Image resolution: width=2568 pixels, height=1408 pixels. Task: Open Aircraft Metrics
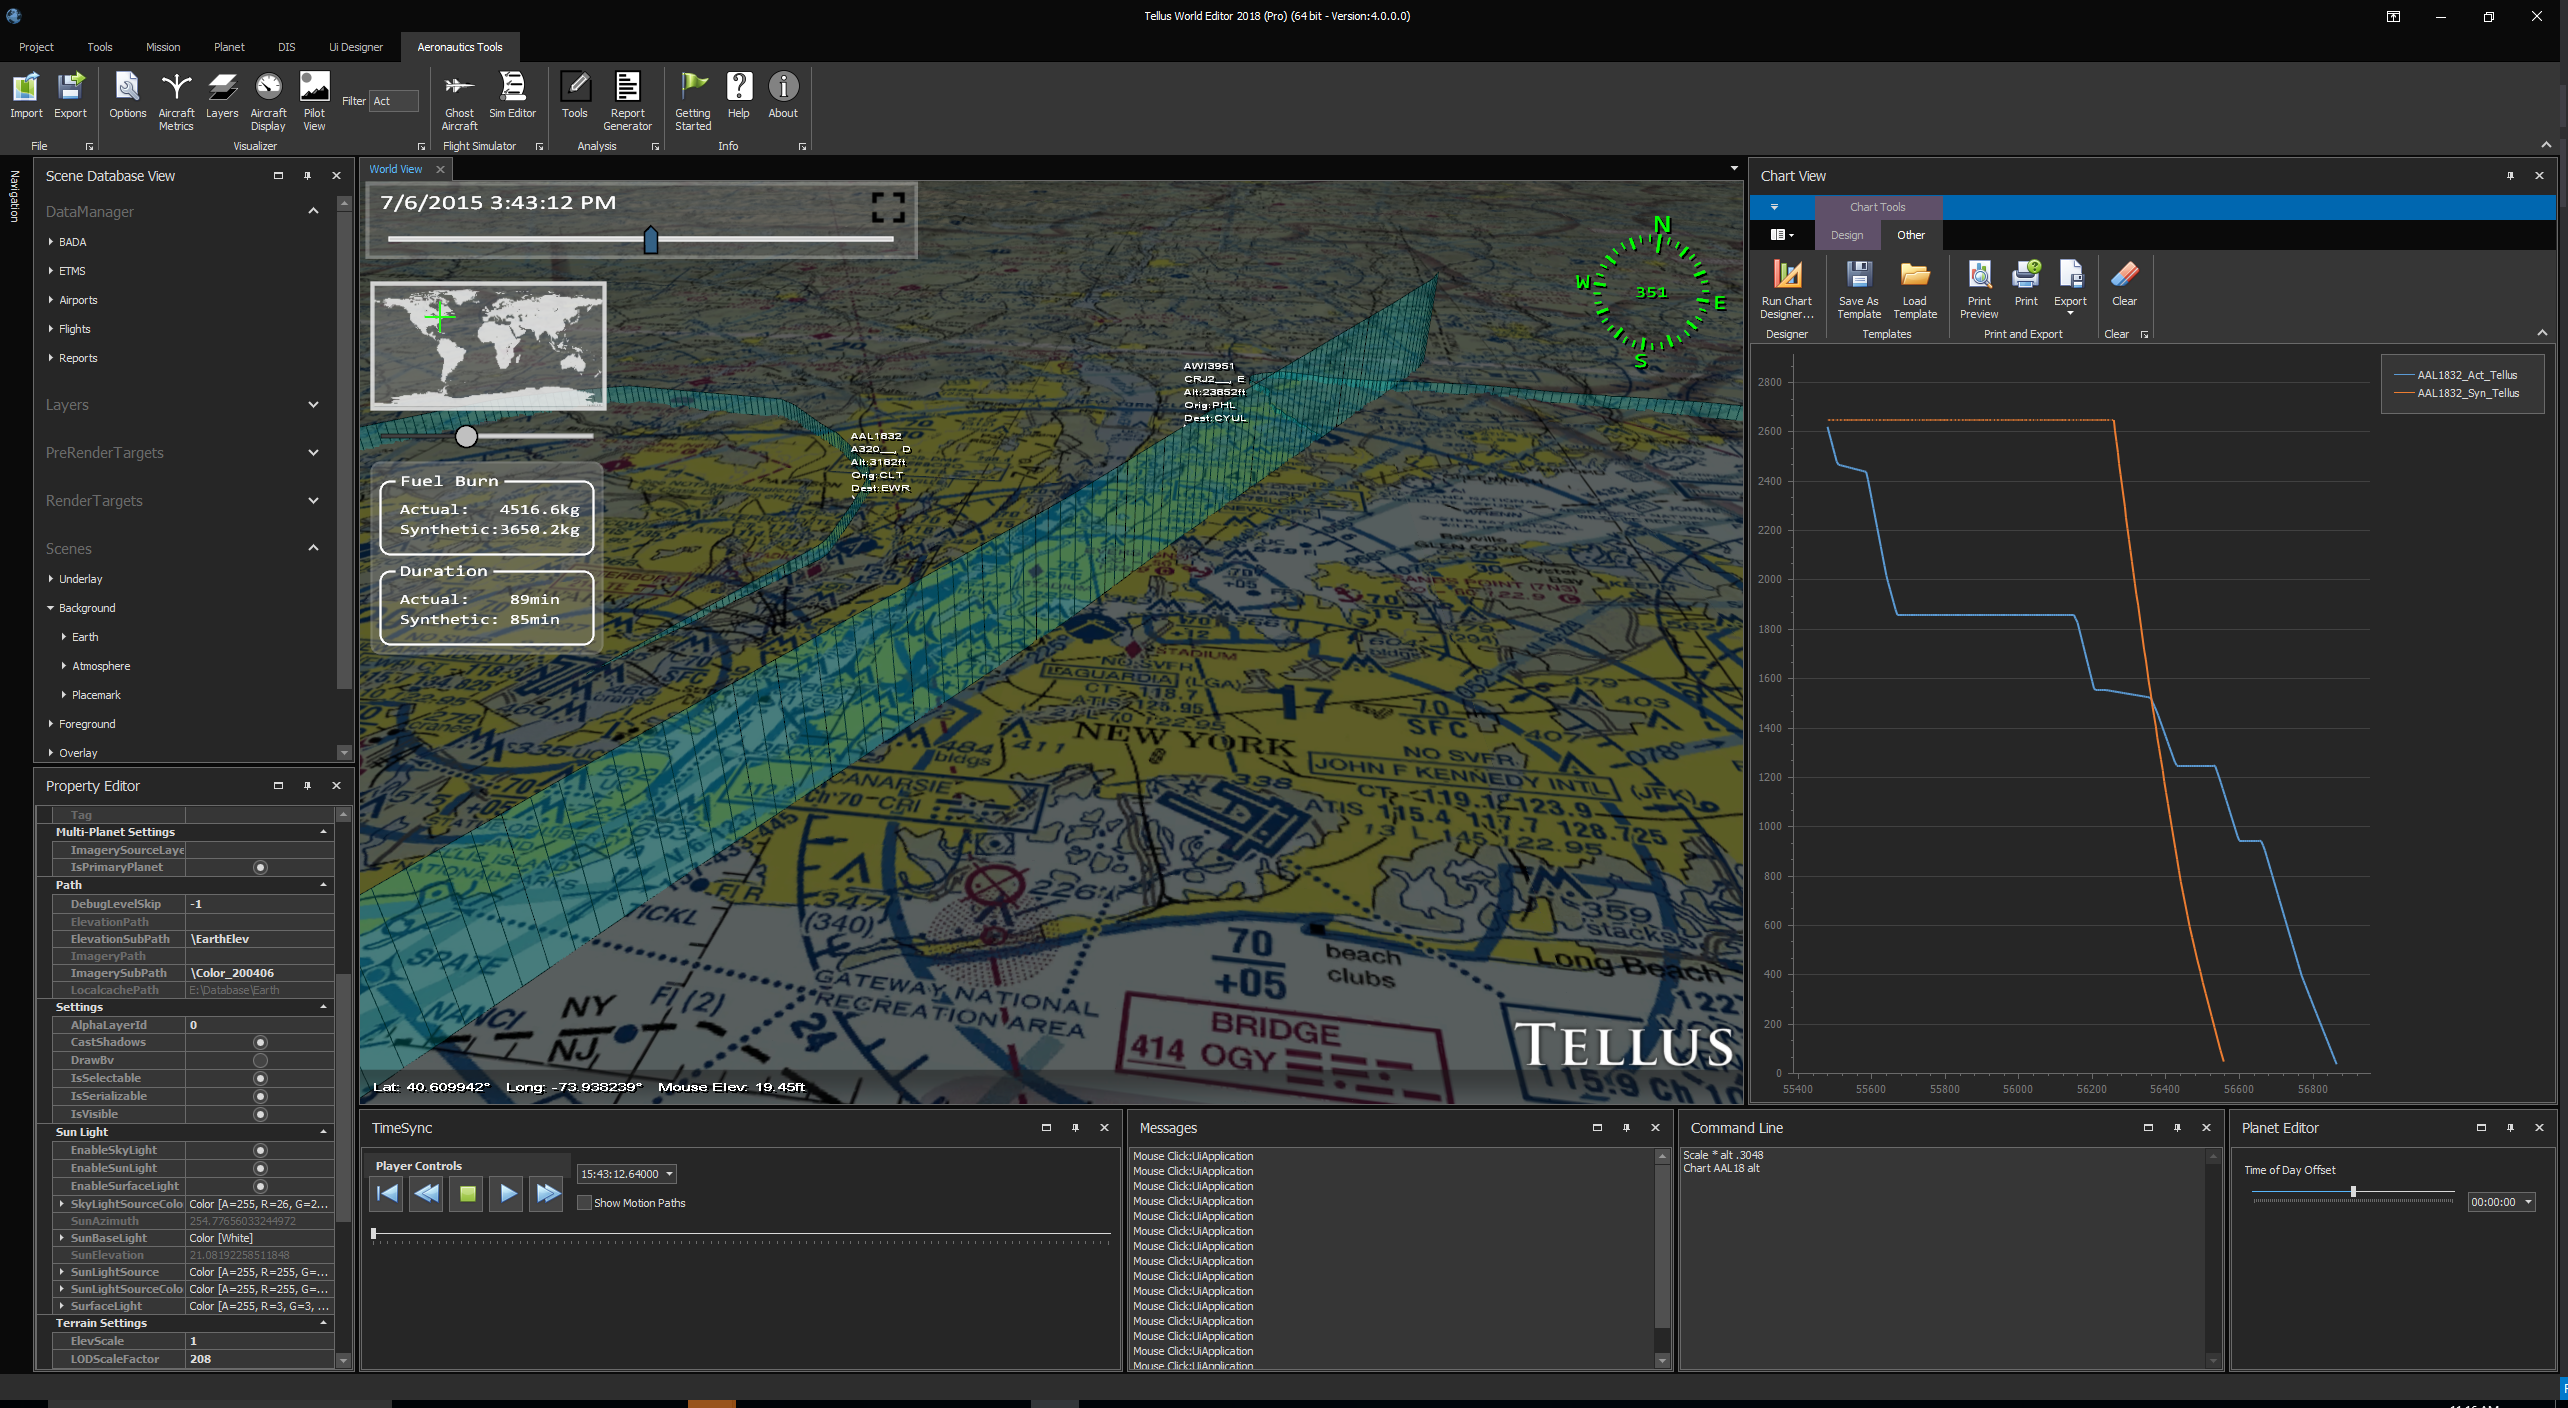pyautogui.click(x=176, y=101)
